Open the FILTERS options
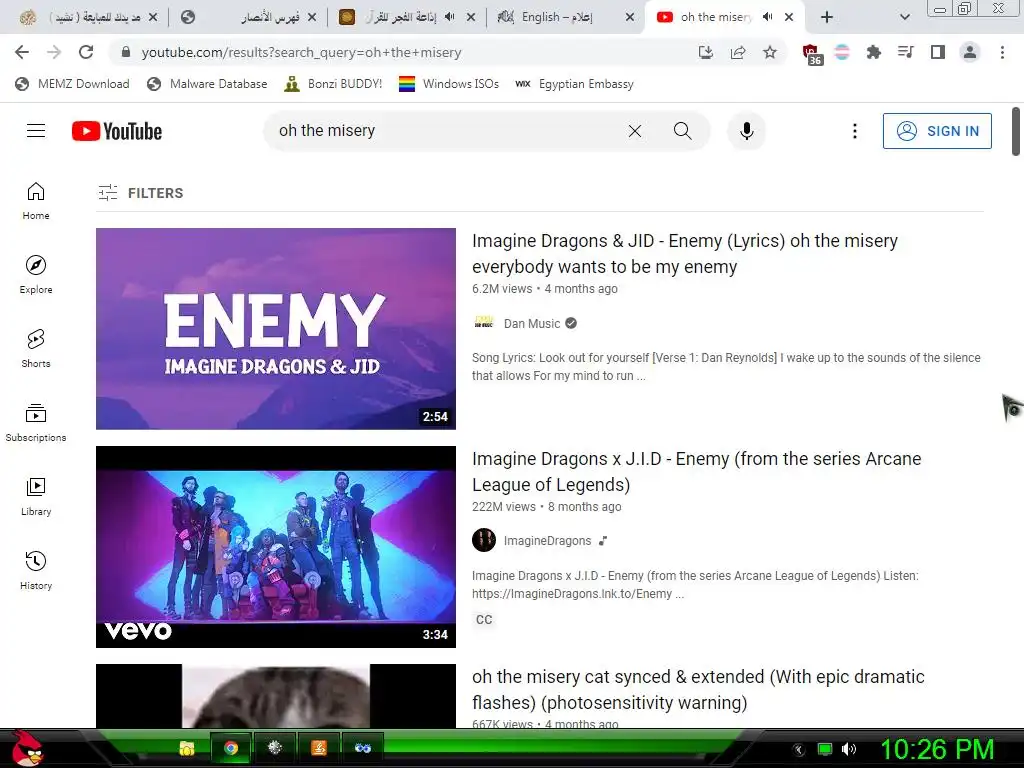 click(140, 193)
